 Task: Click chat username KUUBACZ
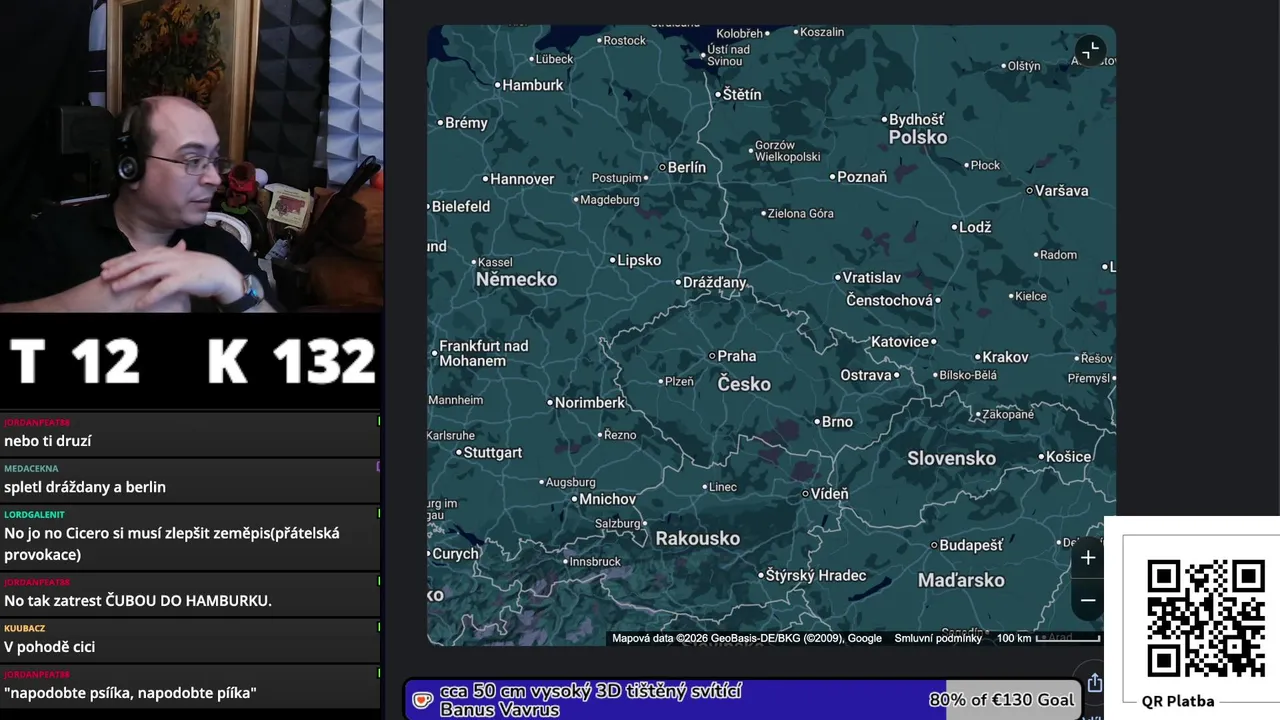24,629
